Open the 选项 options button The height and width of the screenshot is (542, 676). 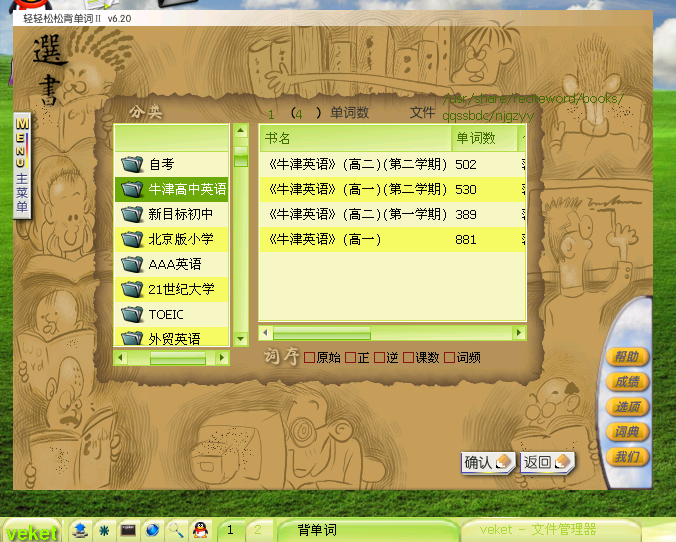627,407
